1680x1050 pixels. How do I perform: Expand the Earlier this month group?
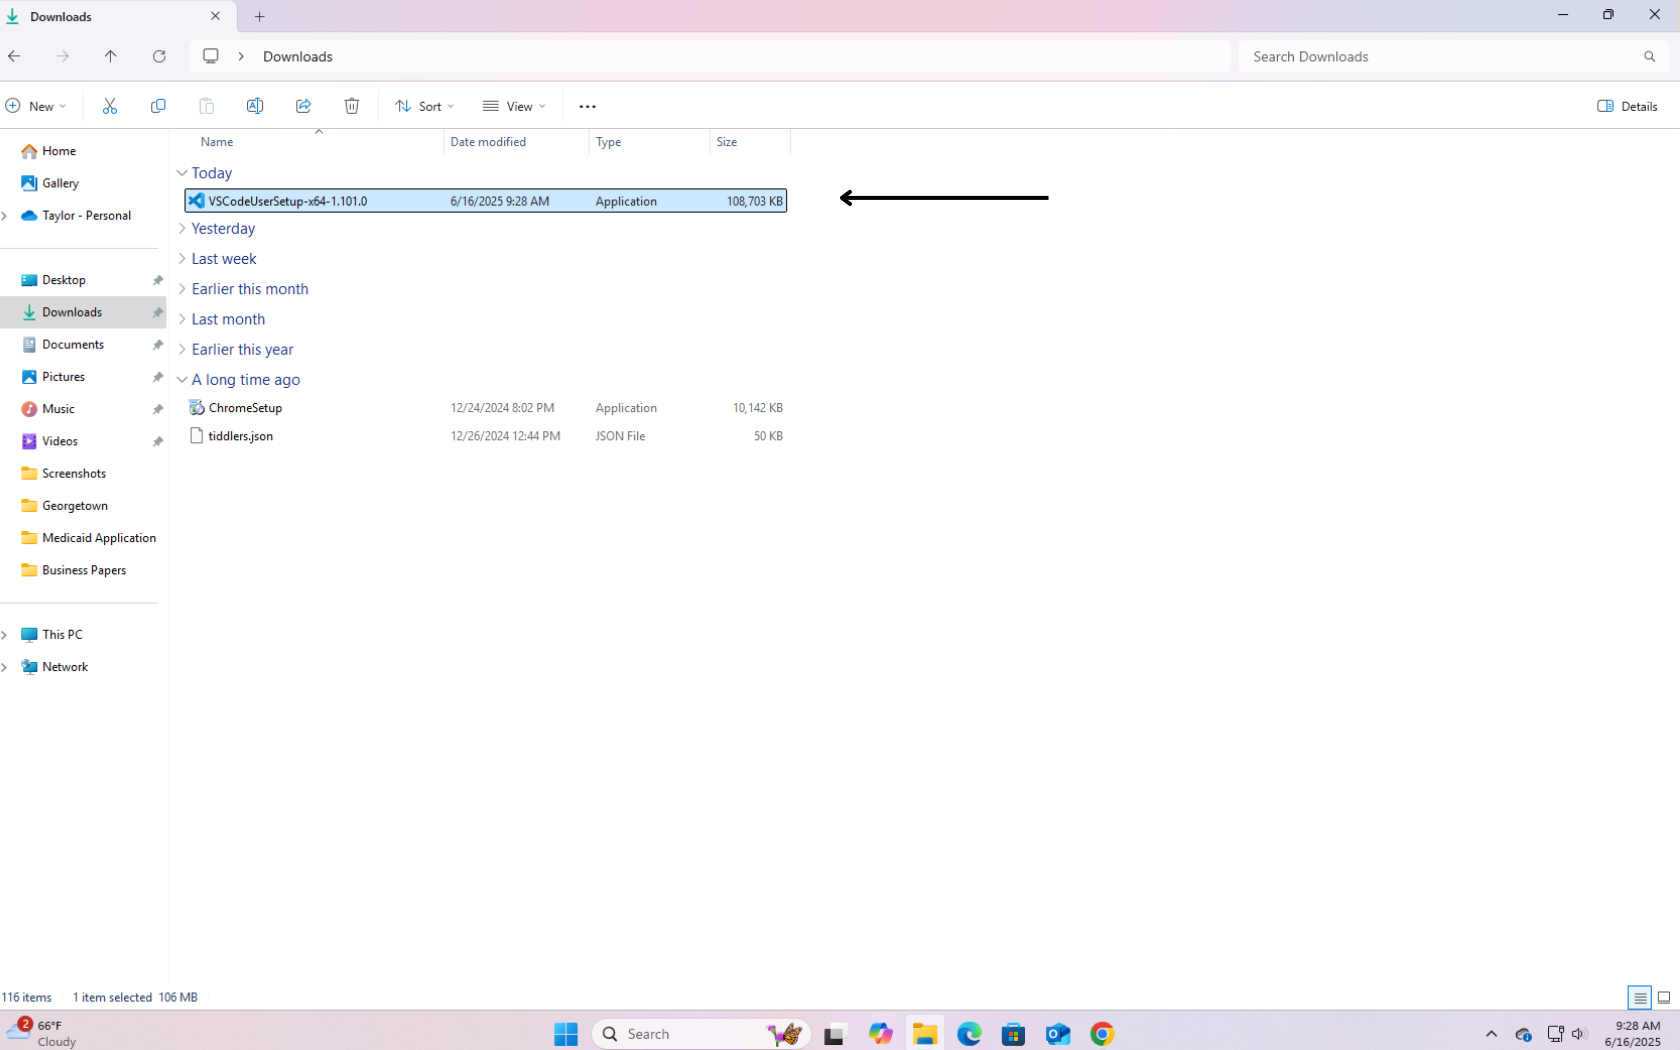pyautogui.click(x=182, y=289)
